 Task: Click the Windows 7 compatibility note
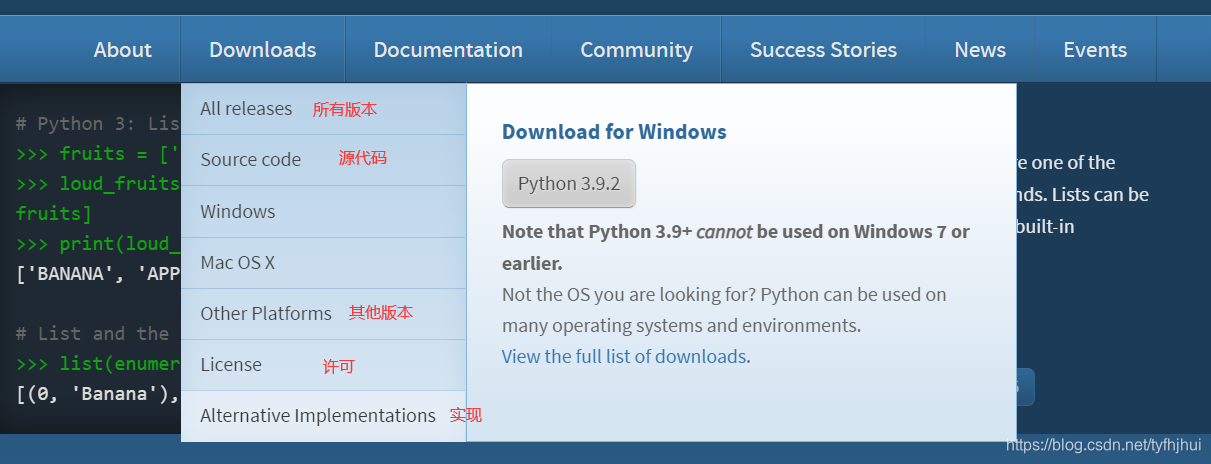point(736,248)
